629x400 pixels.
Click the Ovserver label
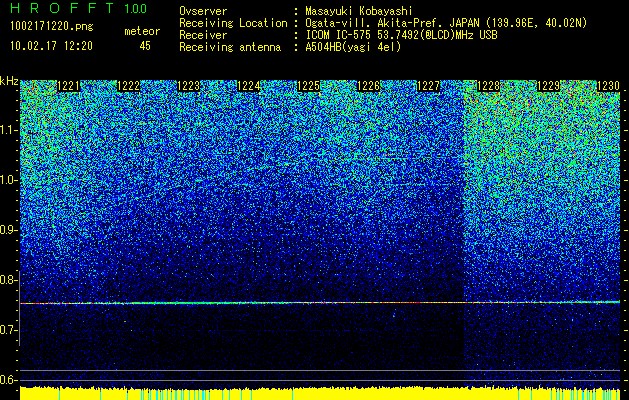pos(203,11)
